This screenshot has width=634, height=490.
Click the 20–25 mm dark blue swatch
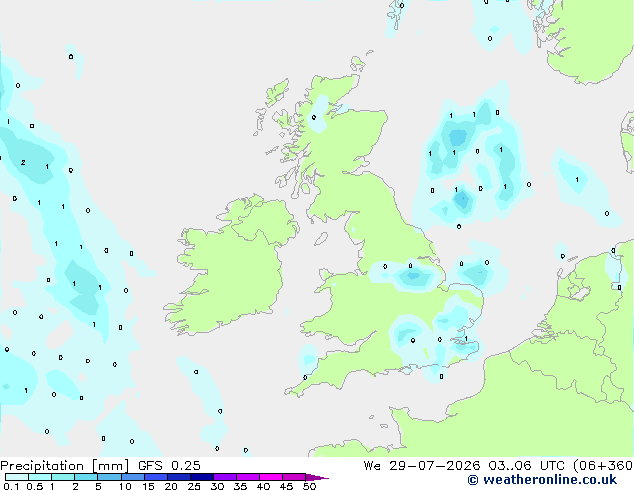coord(179,477)
